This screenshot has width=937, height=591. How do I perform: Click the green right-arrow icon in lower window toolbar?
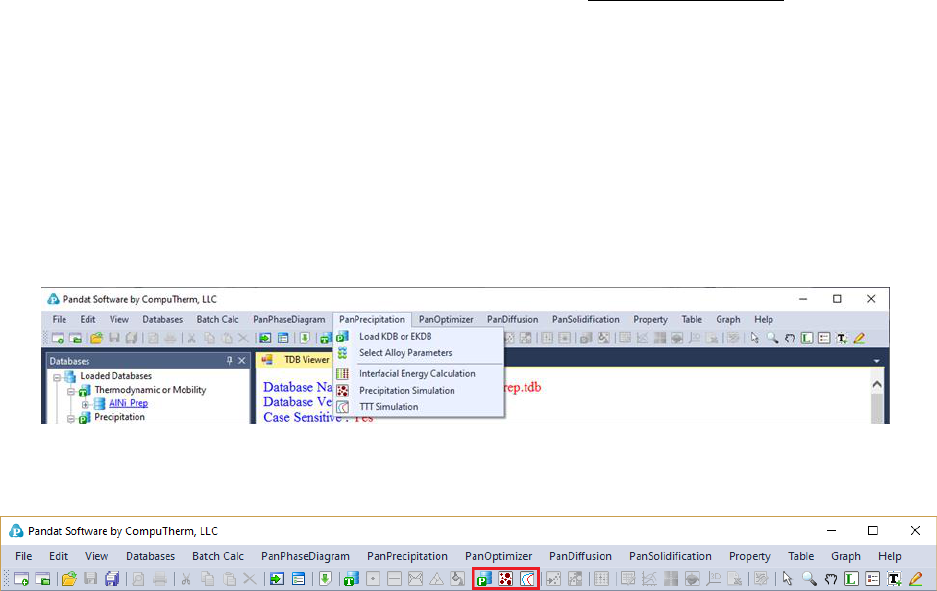[277, 578]
